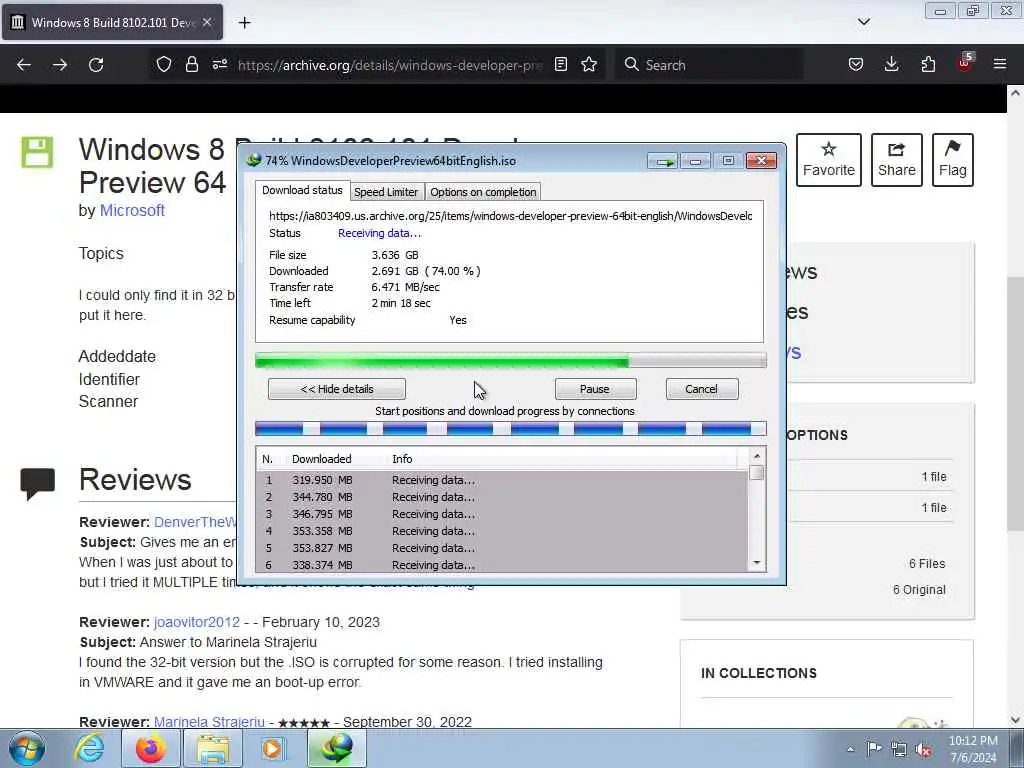Click the Favorite button on archive page

coord(829,160)
